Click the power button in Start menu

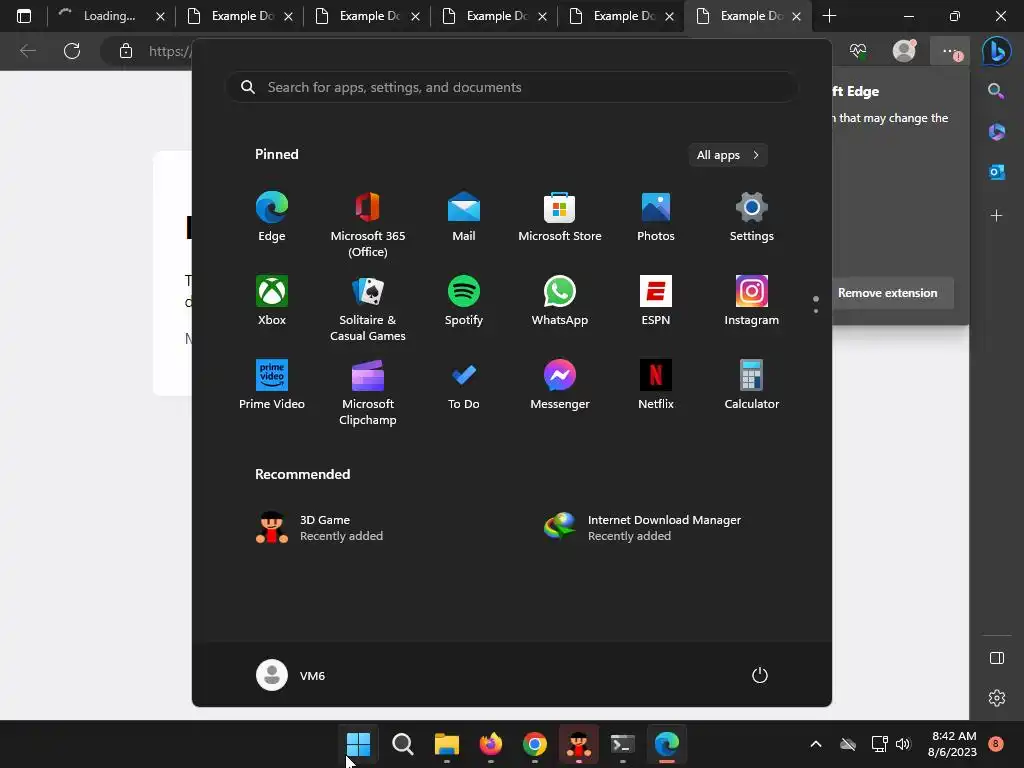click(x=760, y=675)
